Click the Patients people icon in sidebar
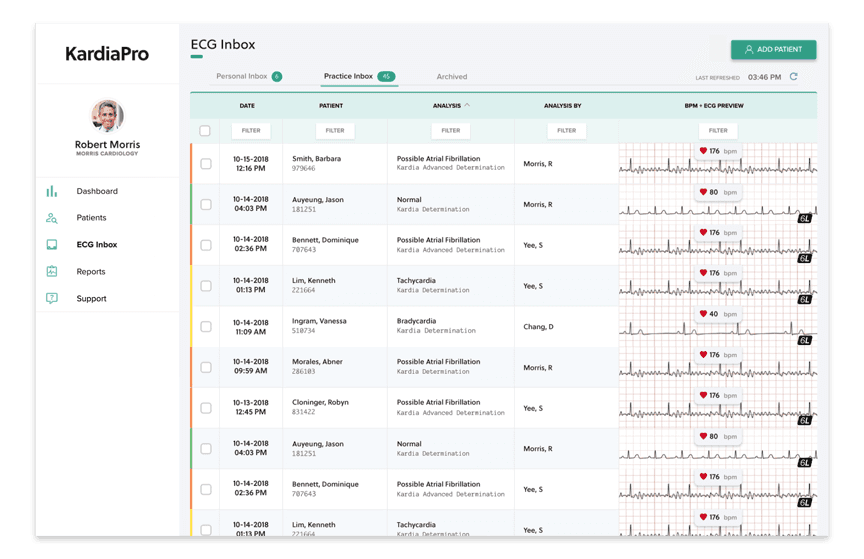Viewport: 864px width, 559px height. 52,218
